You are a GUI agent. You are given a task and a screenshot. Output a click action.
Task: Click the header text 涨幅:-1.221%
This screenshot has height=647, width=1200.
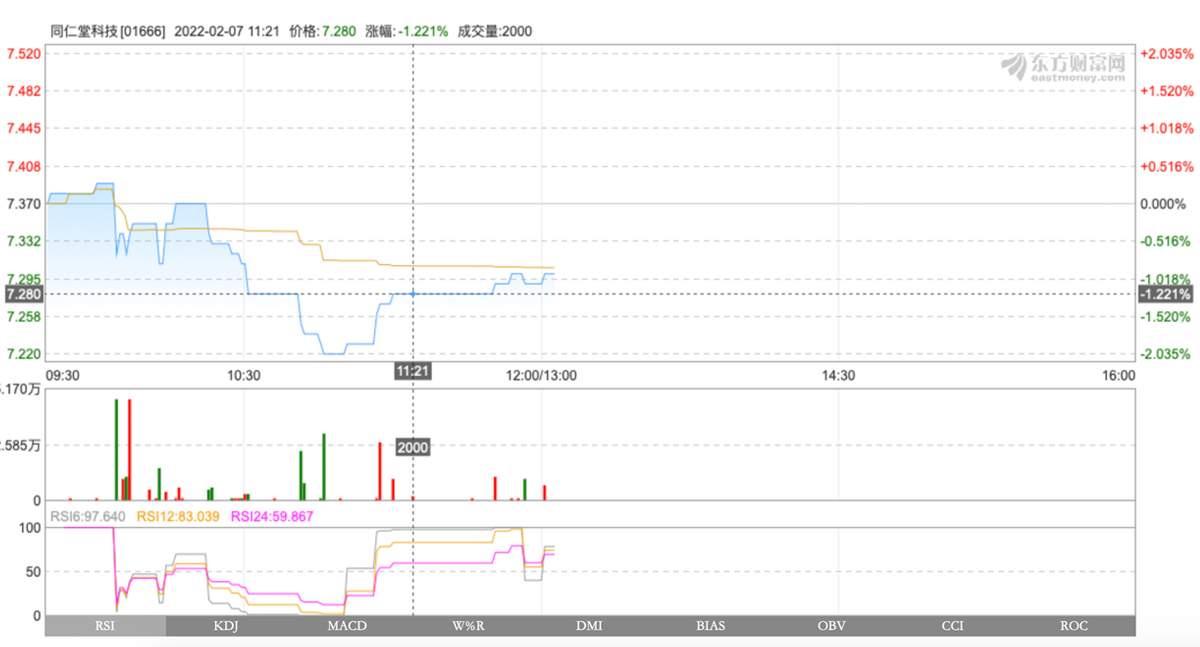click(408, 31)
